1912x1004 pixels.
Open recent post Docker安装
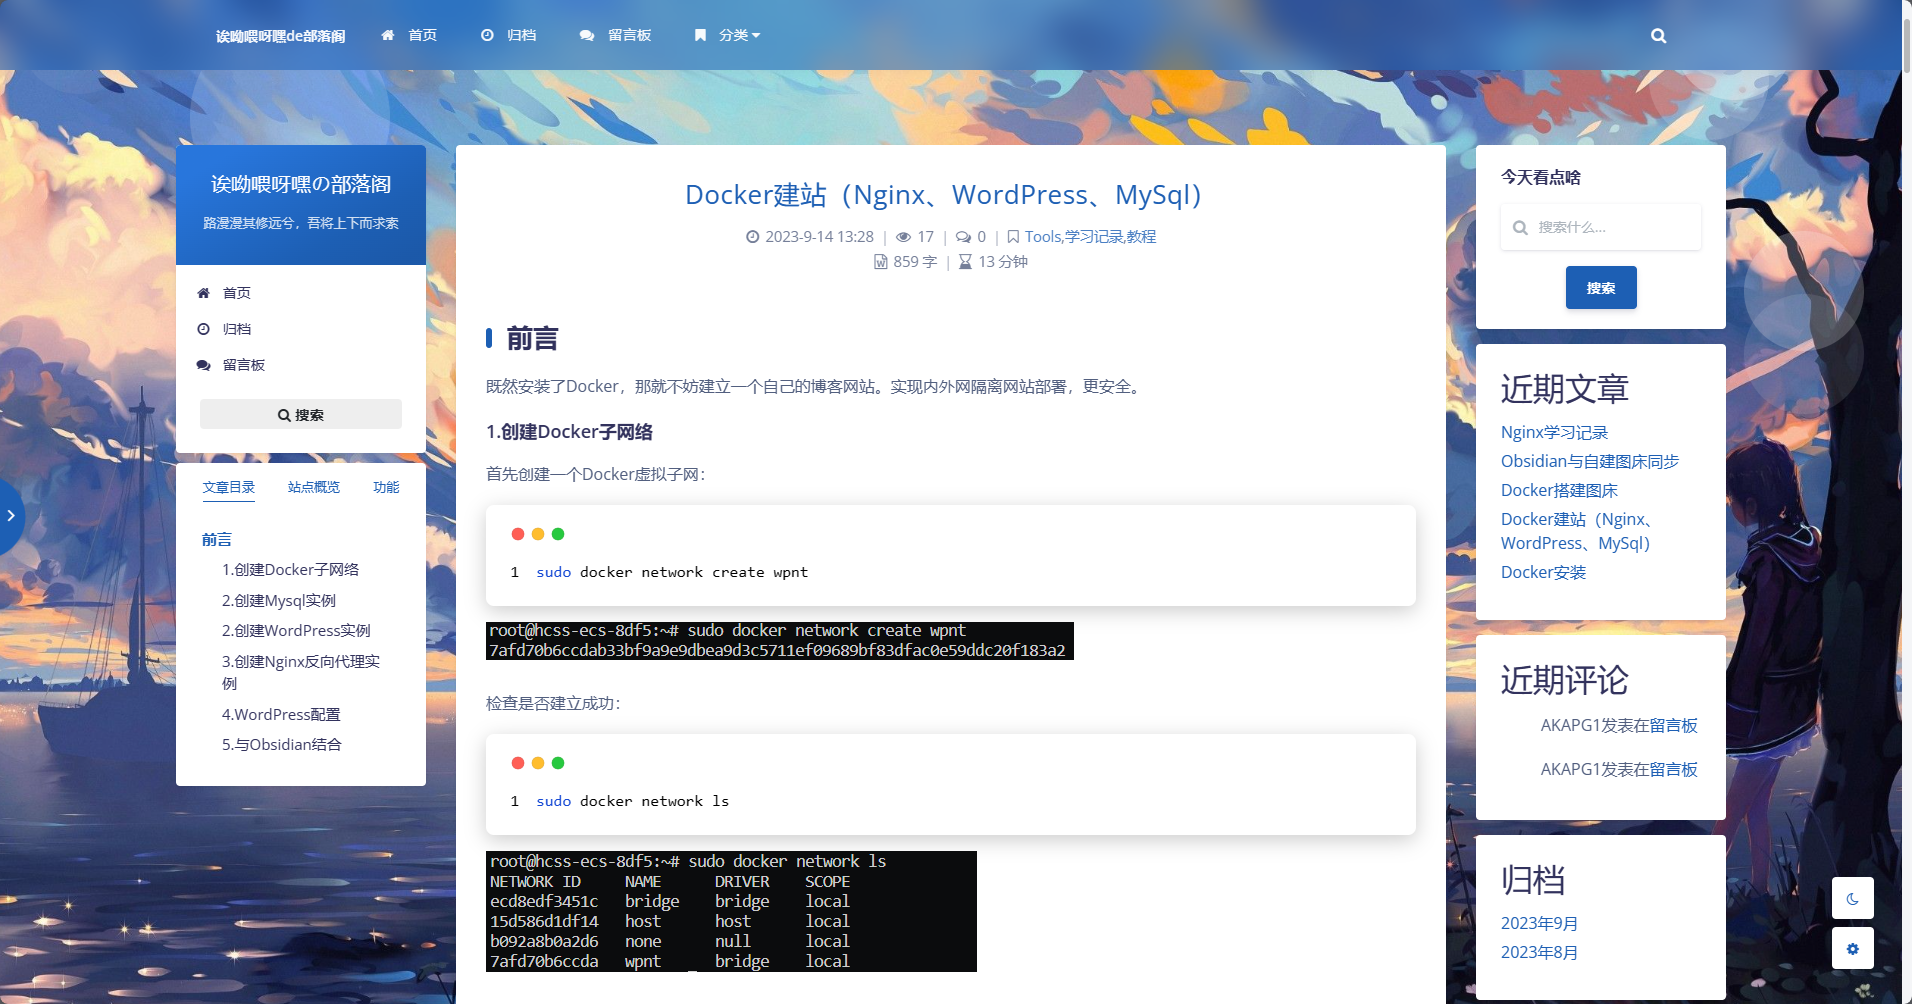(1543, 573)
